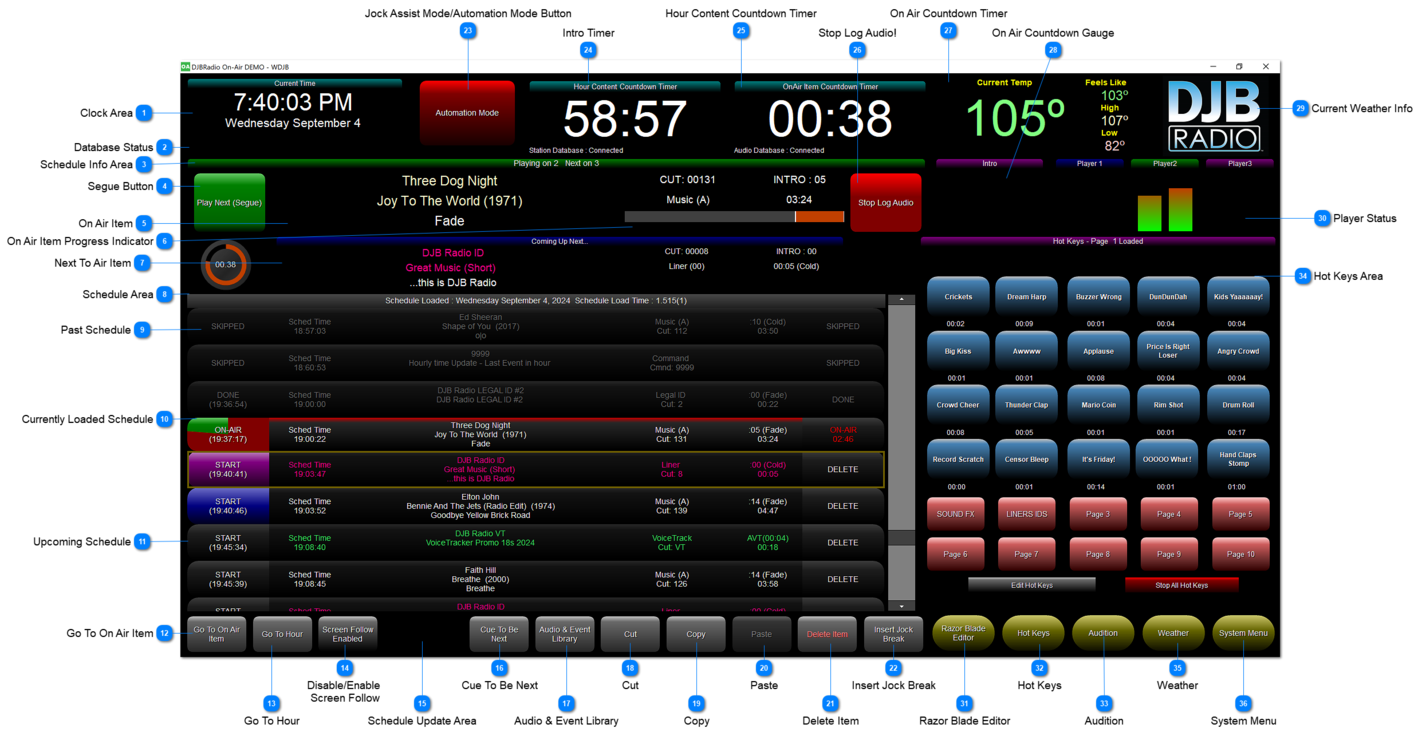Play the Record Scratch hot key

tap(958, 459)
